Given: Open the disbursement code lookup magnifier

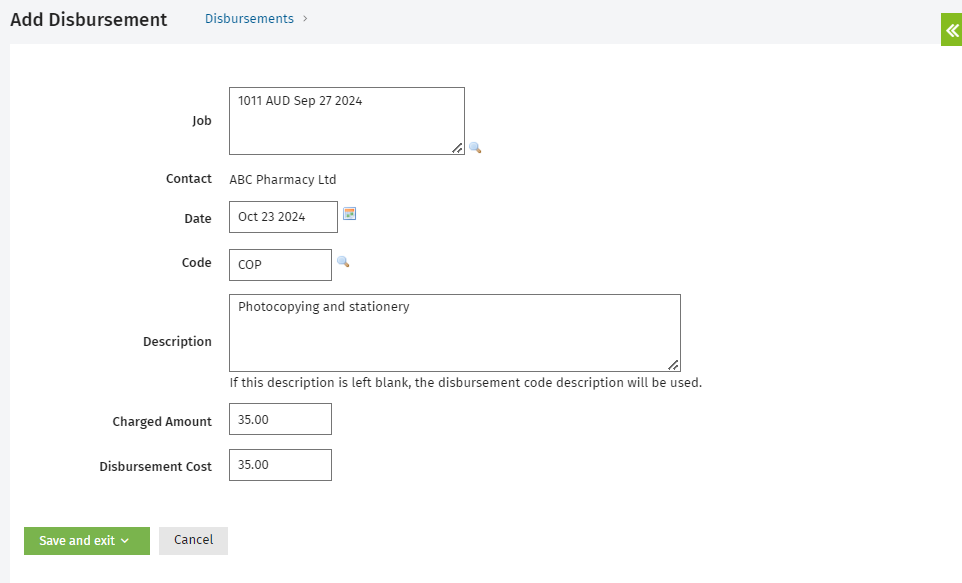Looking at the screenshot, I should pos(343,261).
